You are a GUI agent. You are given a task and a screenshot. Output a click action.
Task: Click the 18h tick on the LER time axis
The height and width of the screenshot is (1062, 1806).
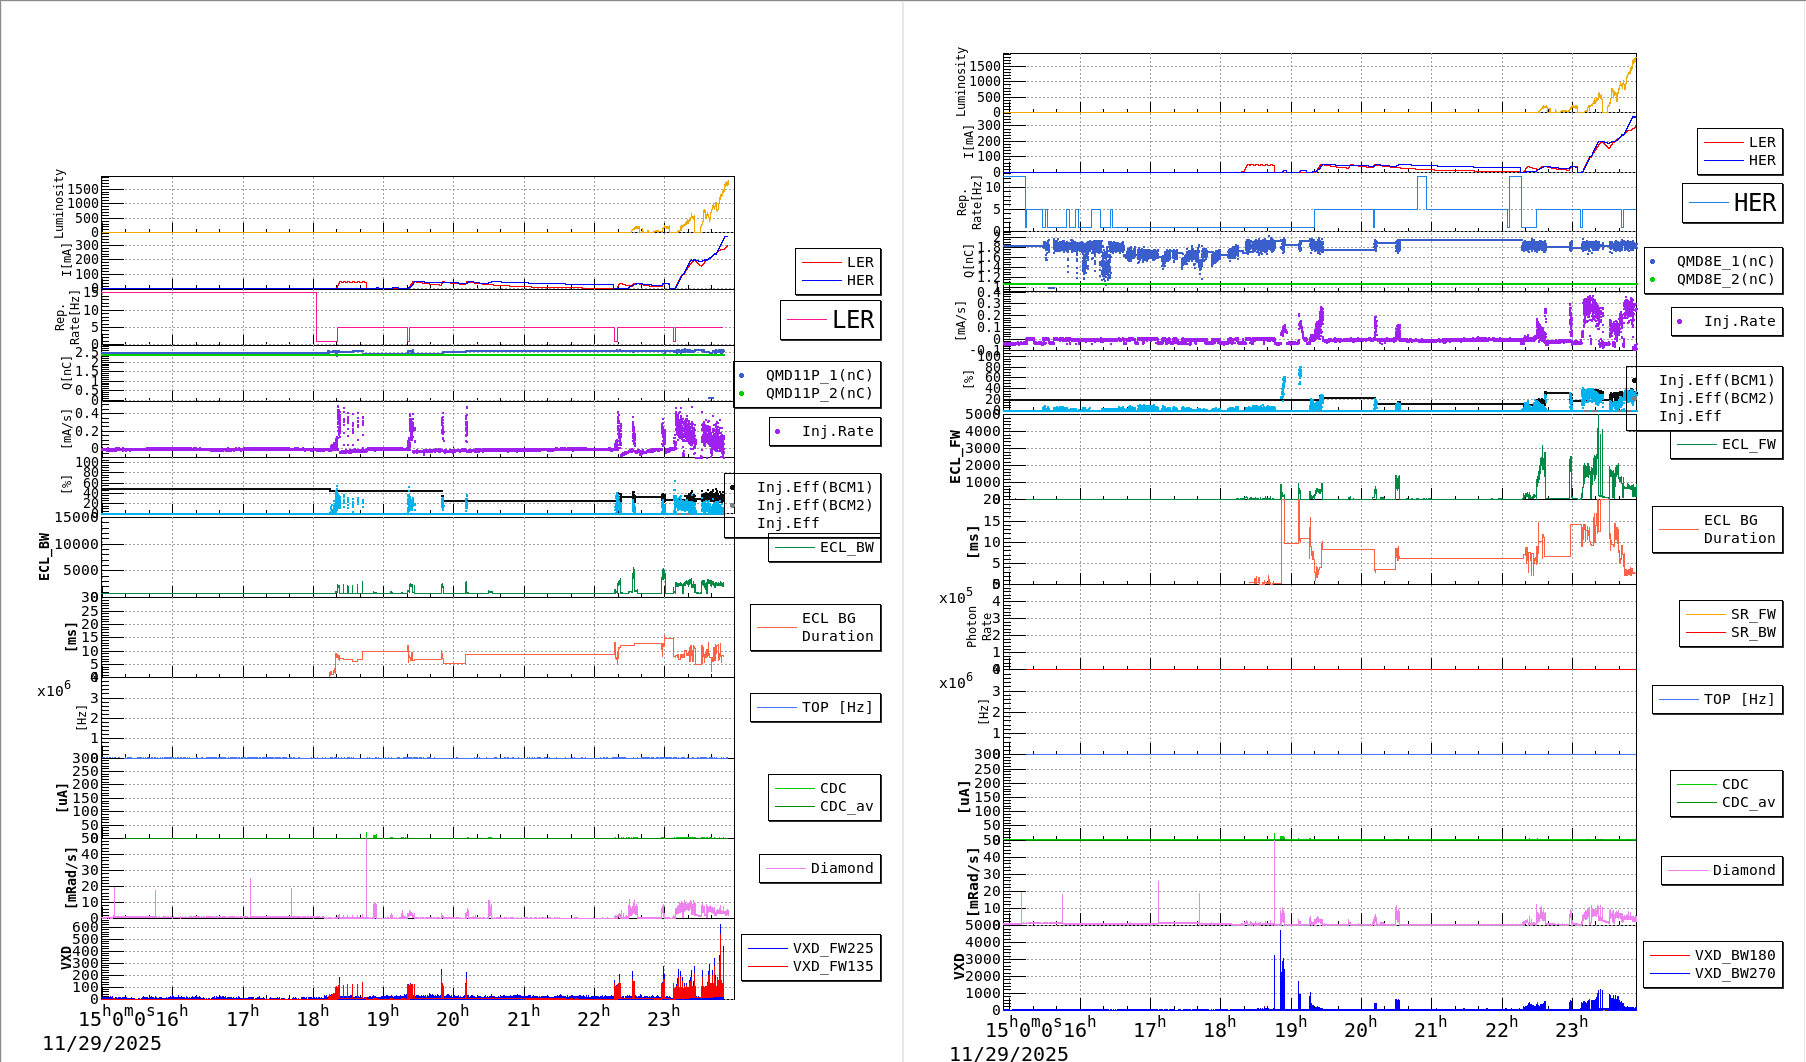[x=313, y=1018]
